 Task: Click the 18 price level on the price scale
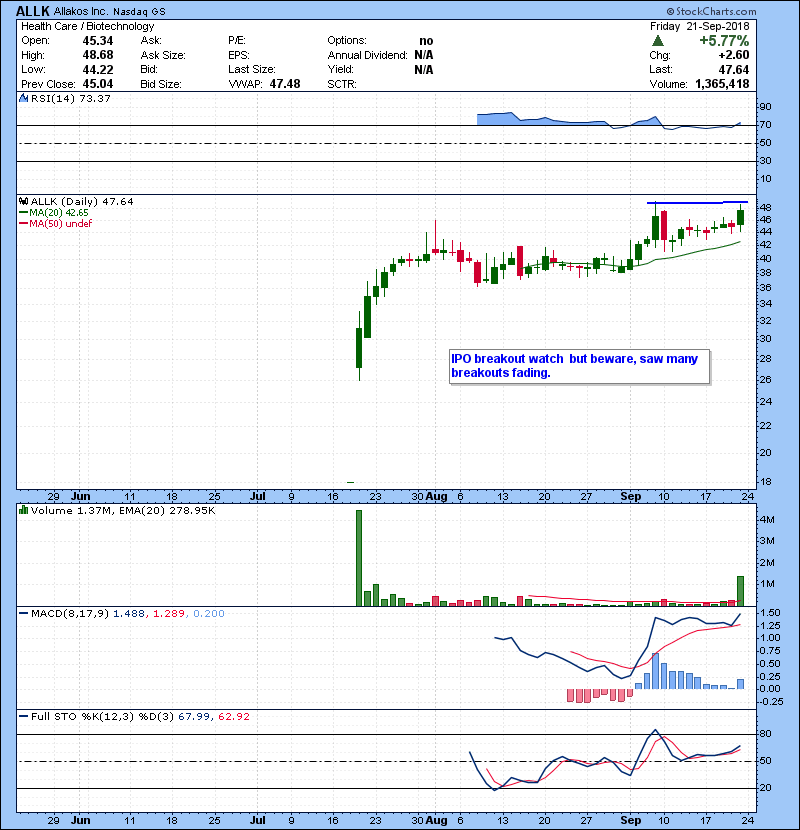(x=766, y=482)
